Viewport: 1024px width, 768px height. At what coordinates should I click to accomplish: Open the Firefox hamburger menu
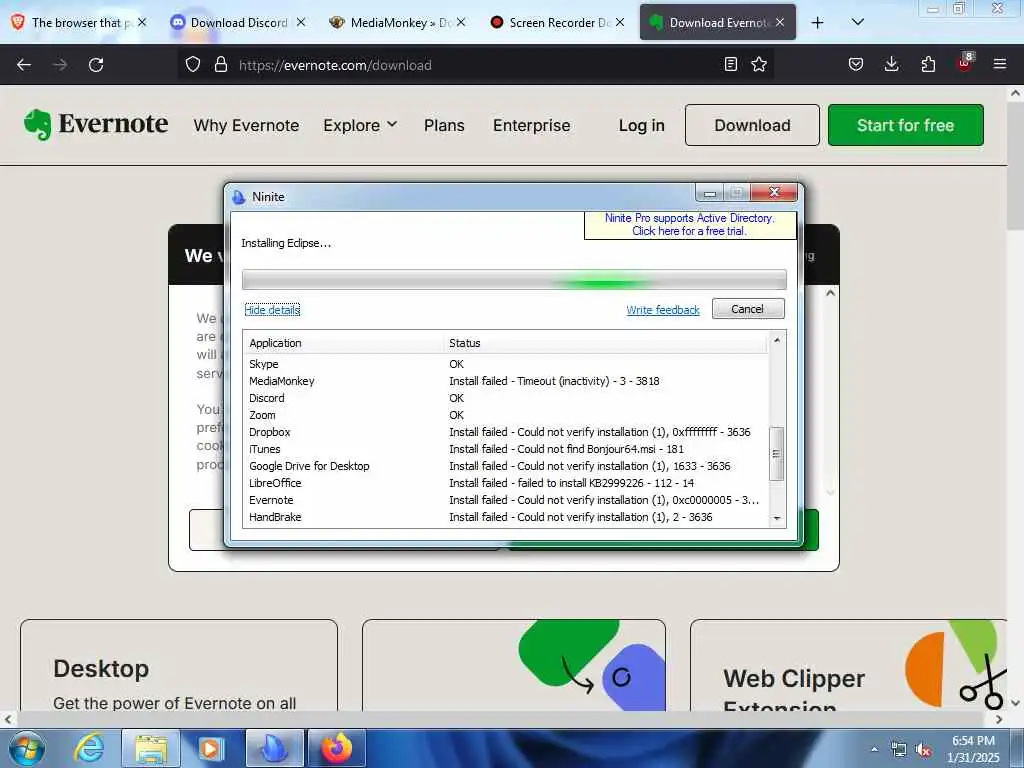pos(1000,64)
